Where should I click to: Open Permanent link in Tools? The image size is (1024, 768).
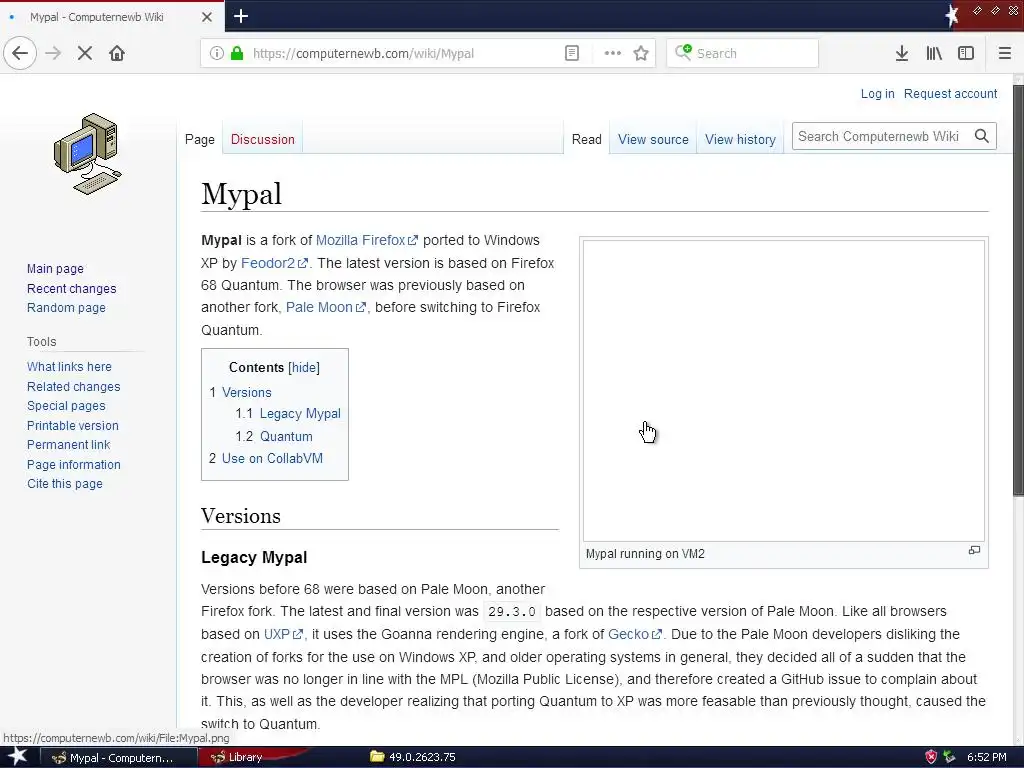click(68, 445)
